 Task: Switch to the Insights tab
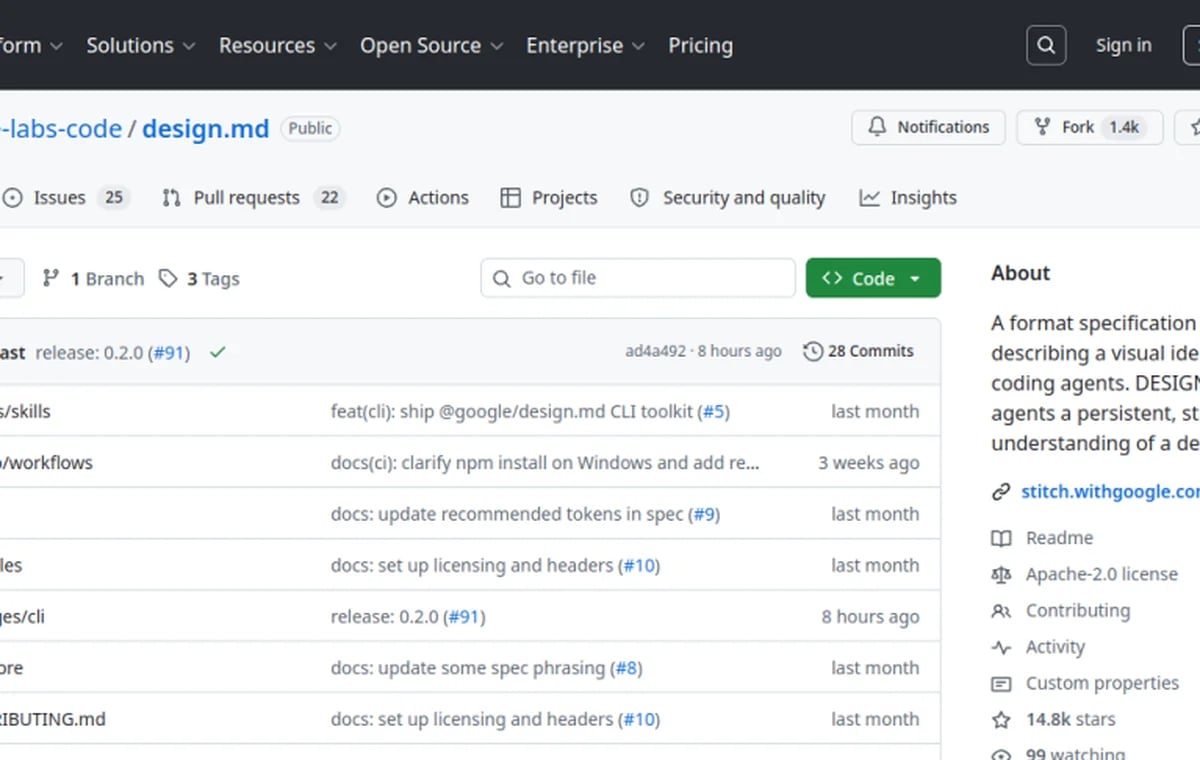[x=908, y=198]
